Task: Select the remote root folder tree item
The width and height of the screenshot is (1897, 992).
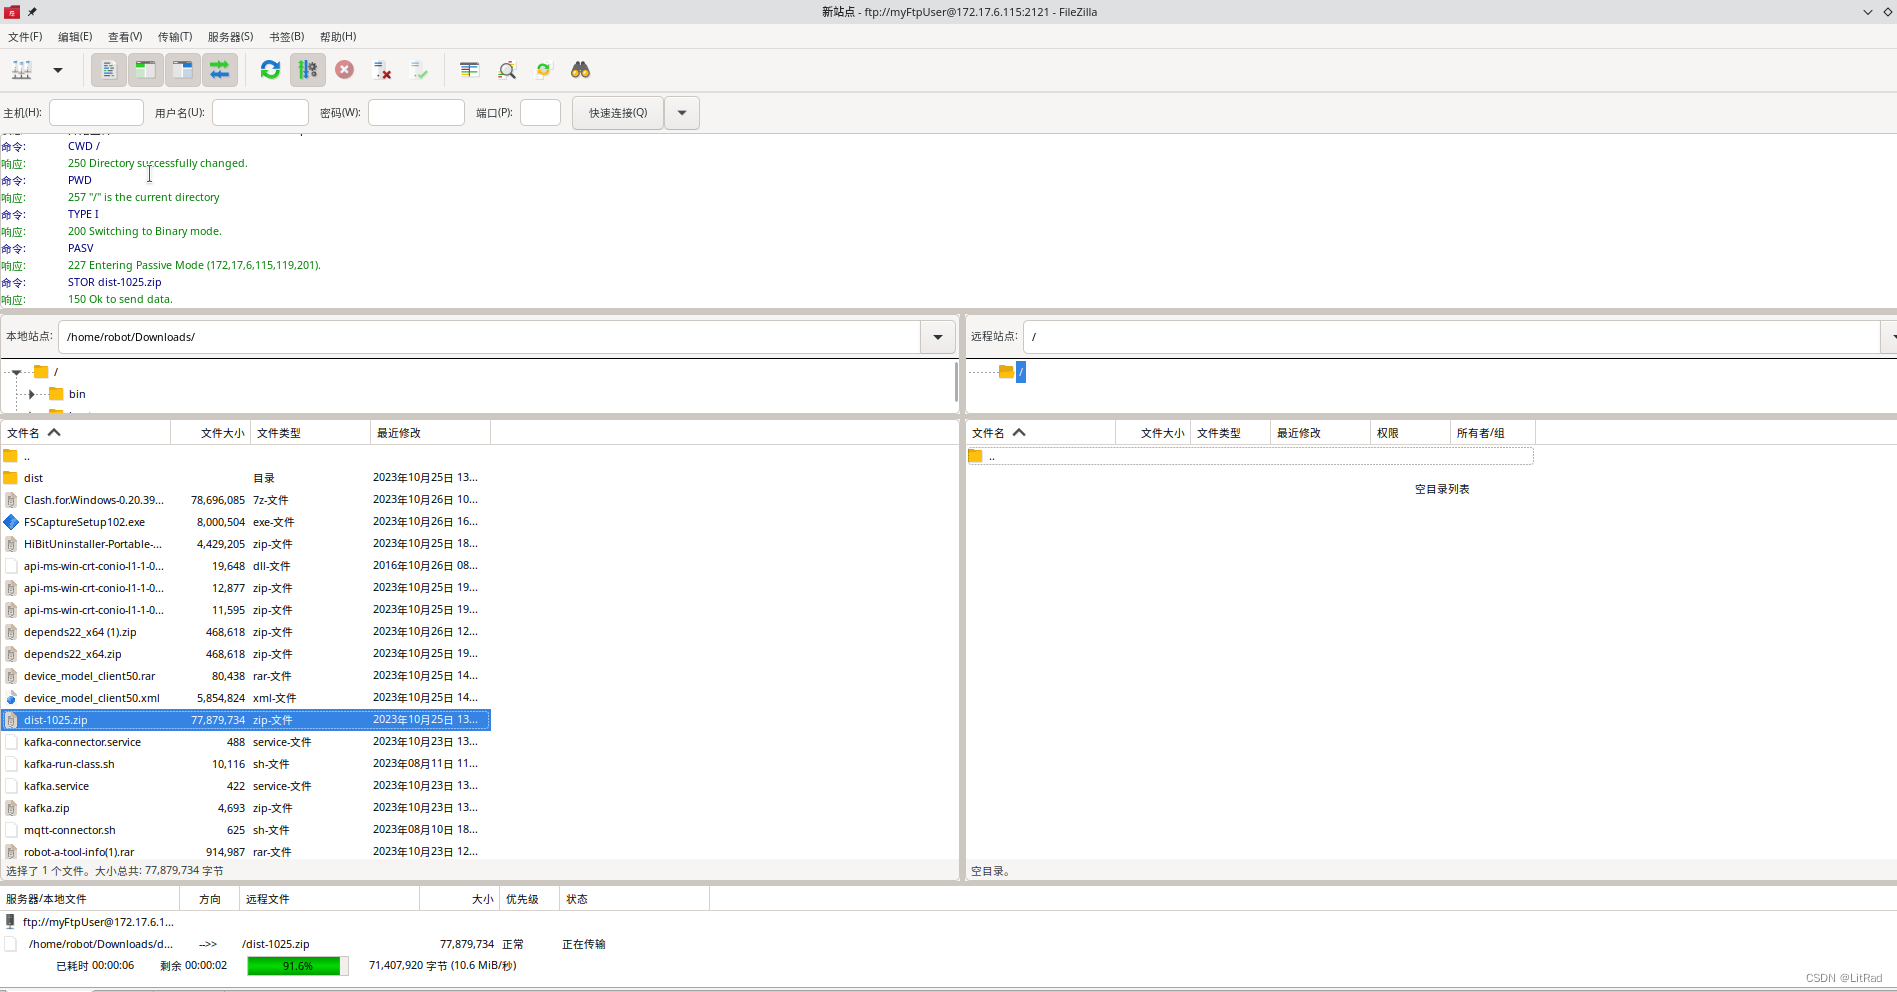Action: (1021, 372)
